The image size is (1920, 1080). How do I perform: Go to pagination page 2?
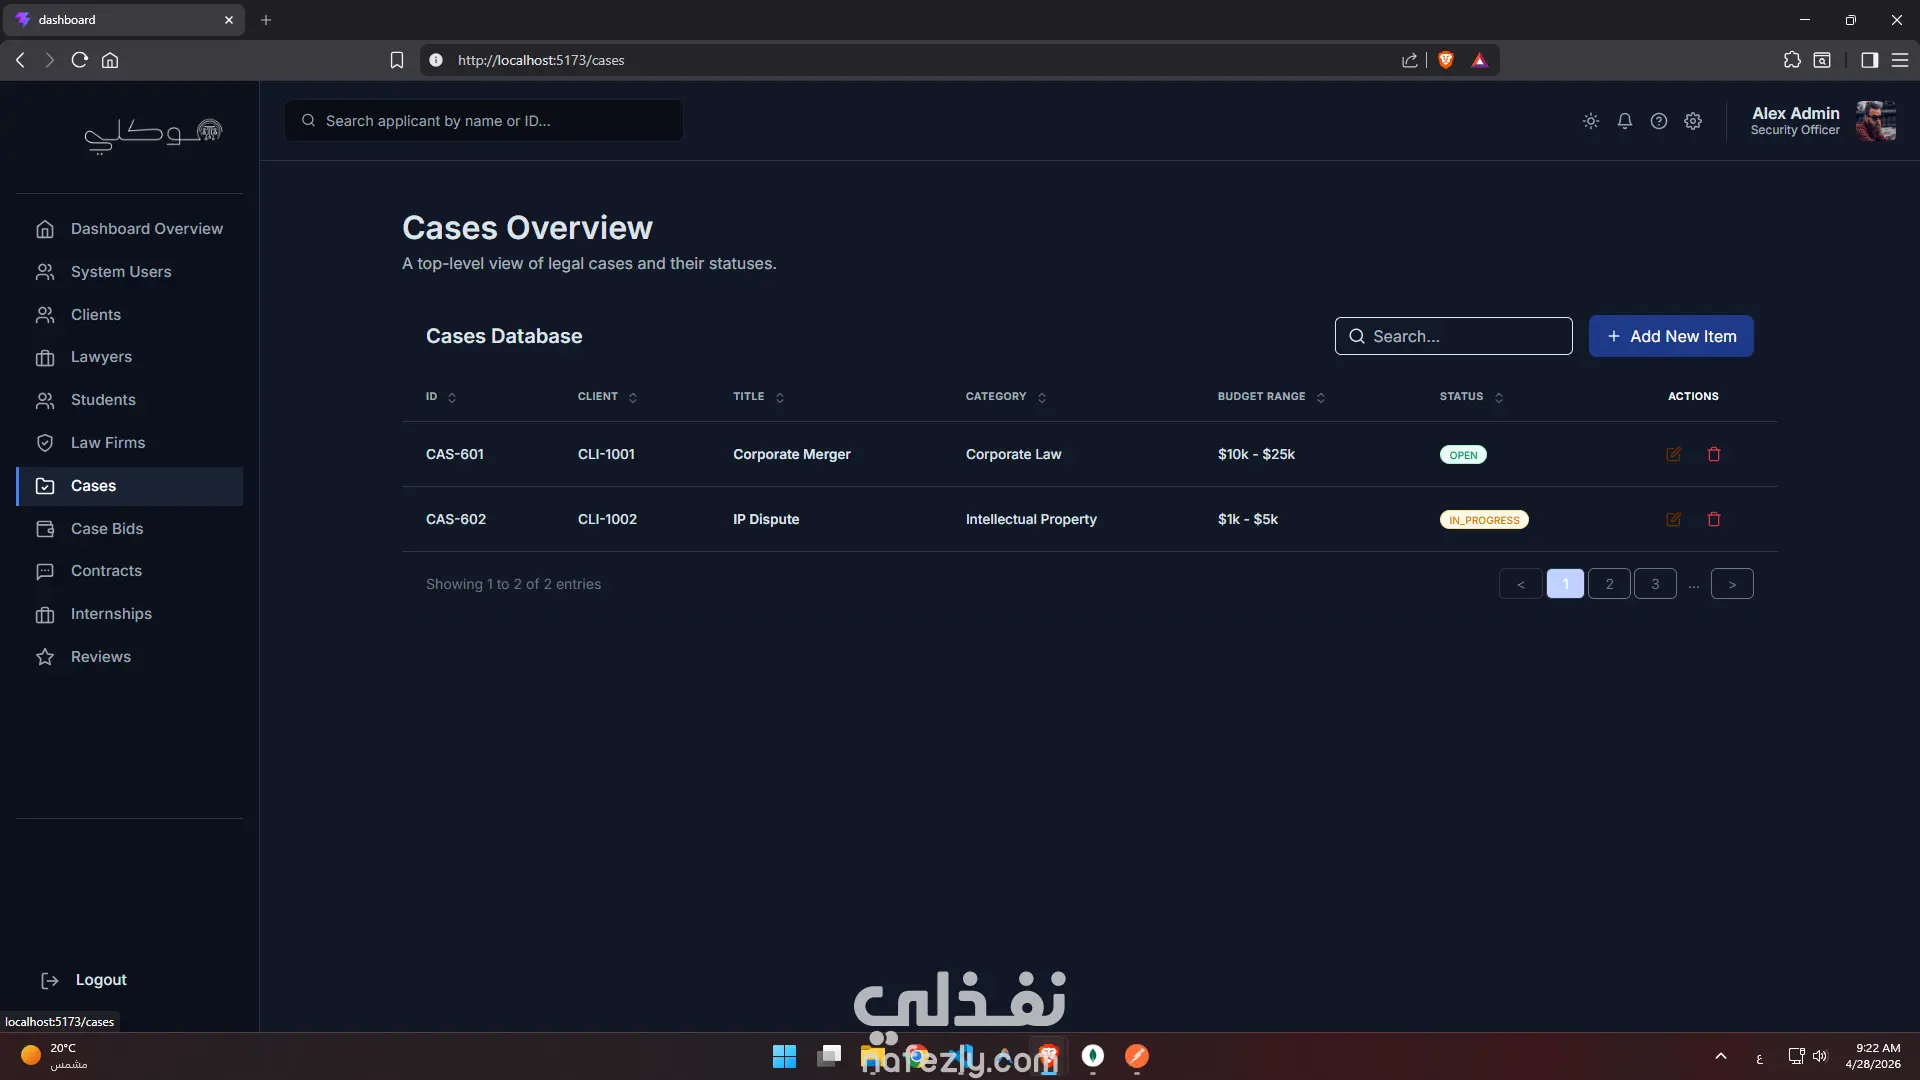click(1609, 584)
